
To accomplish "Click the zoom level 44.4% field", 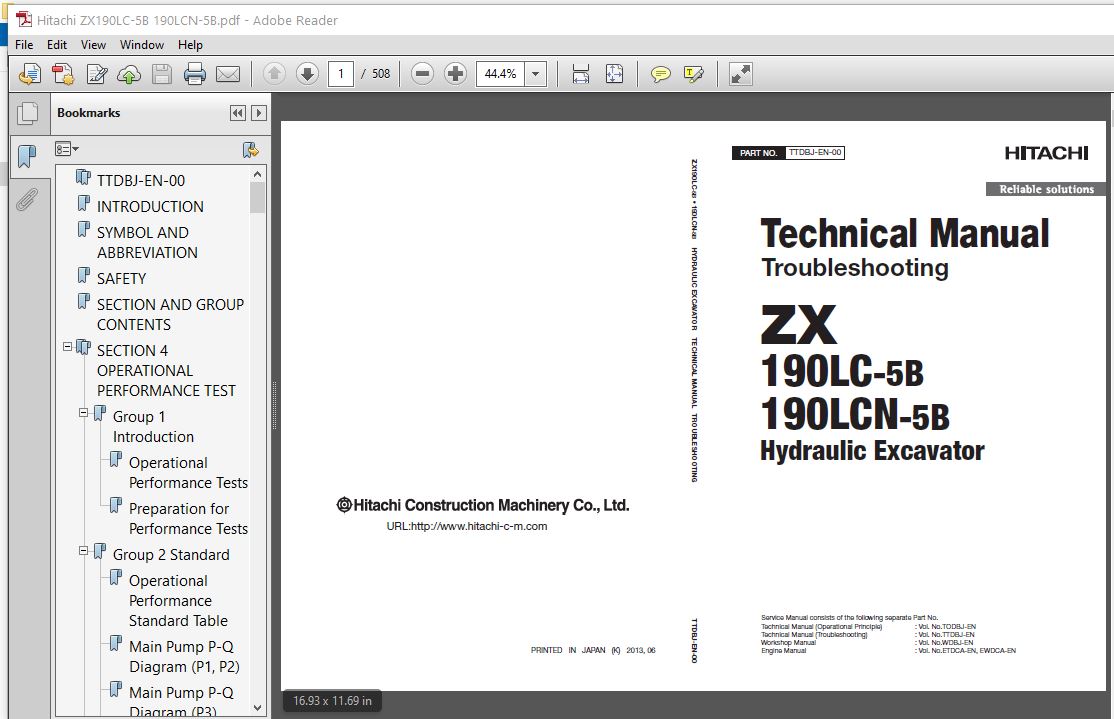I will click(501, 74).
